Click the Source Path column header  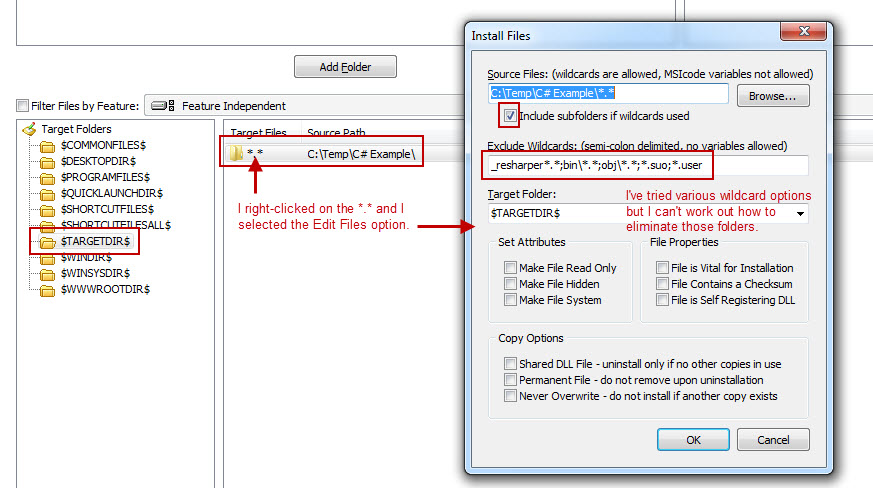tap(336, 133)
